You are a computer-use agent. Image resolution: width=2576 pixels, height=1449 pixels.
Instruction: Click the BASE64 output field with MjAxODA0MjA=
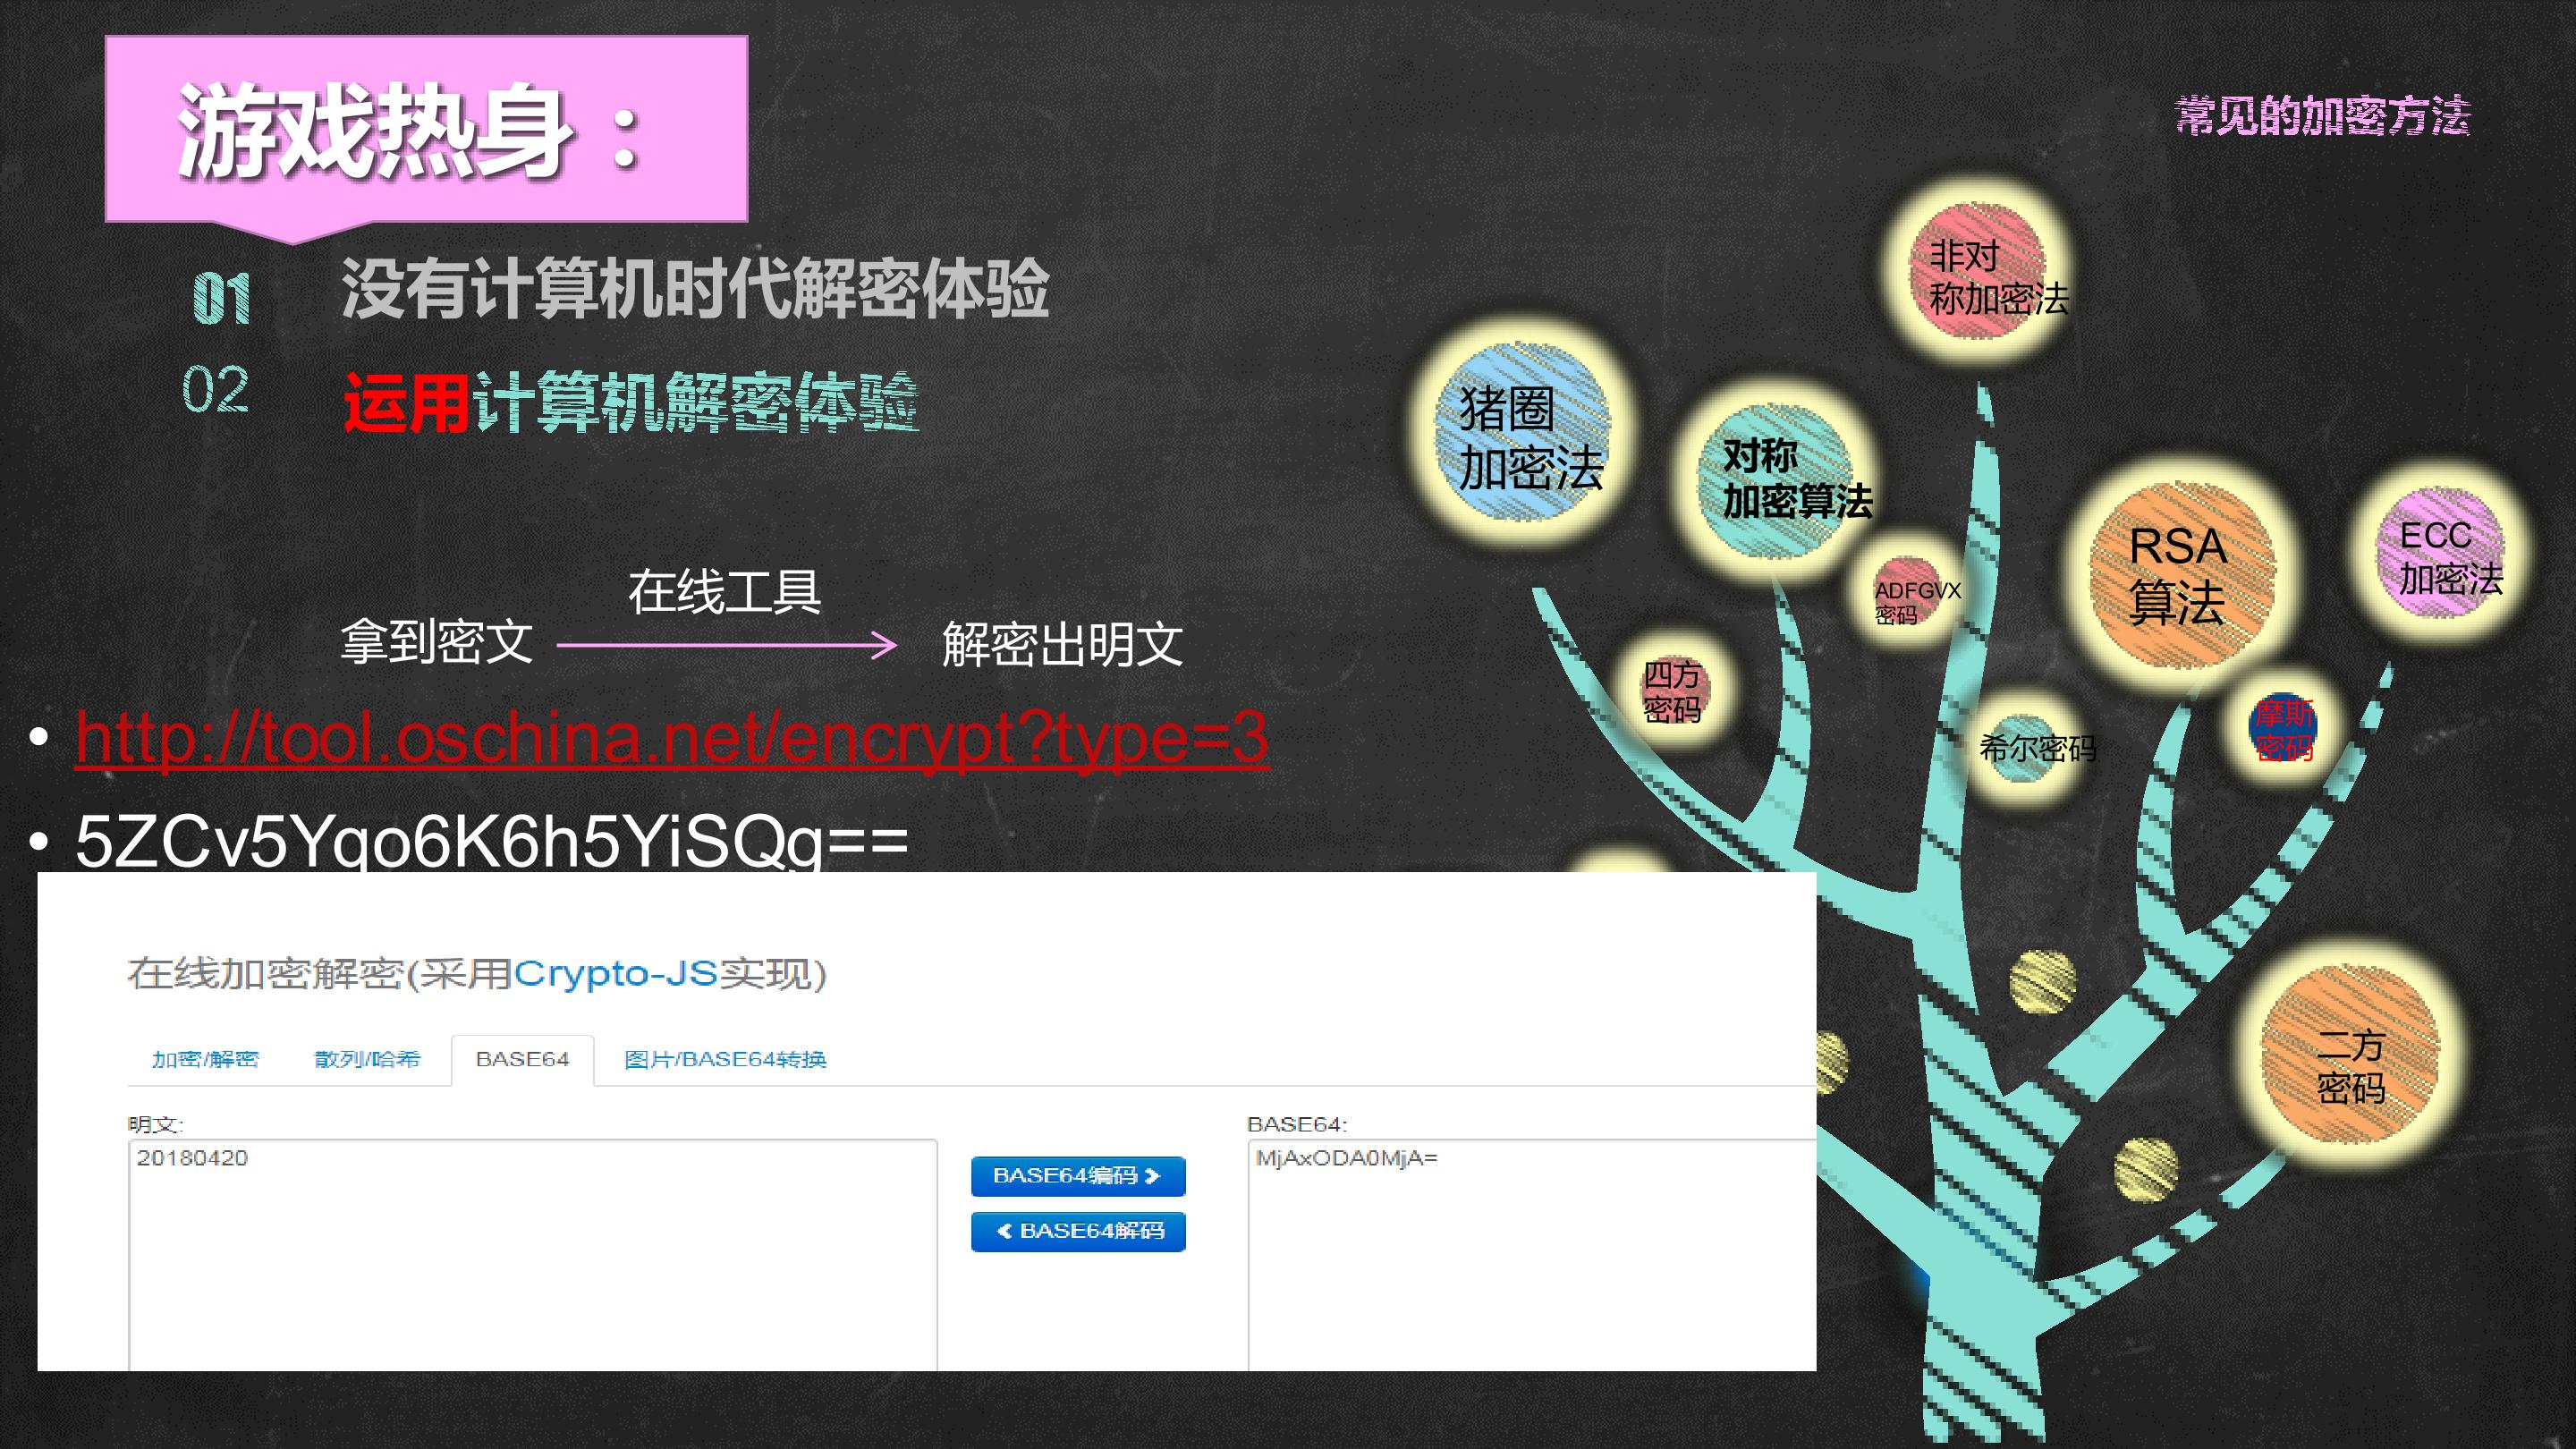[1532, 1254]
